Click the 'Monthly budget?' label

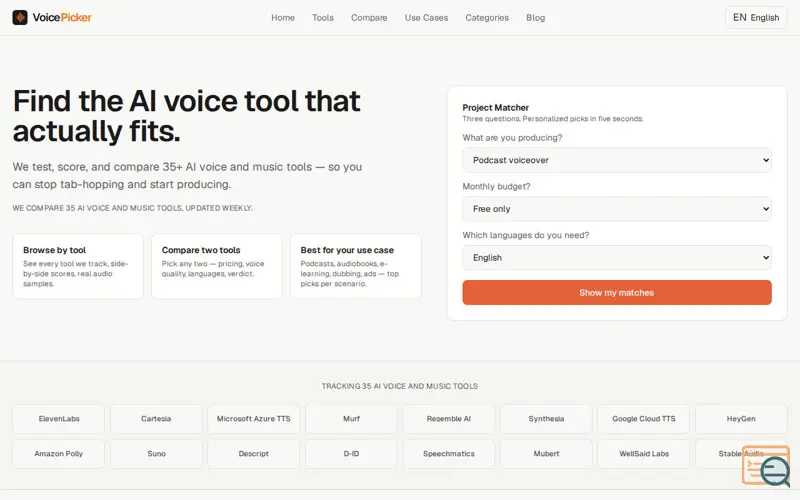[x=496, y=187]
